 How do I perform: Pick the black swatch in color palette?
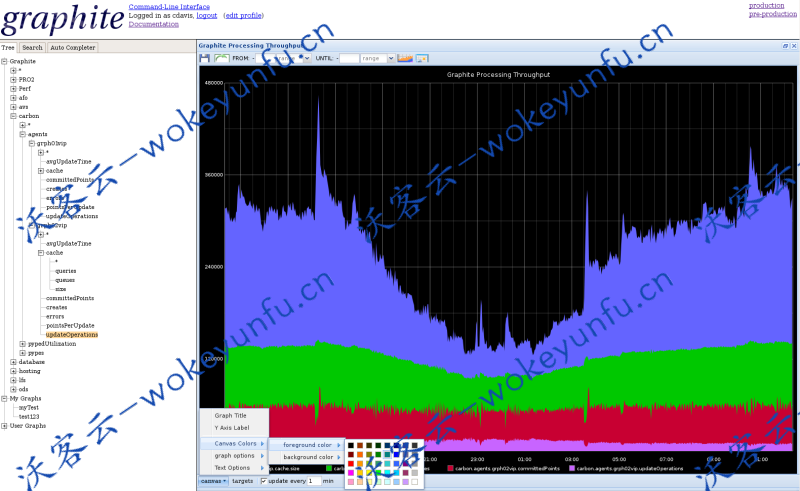(351, 446)
